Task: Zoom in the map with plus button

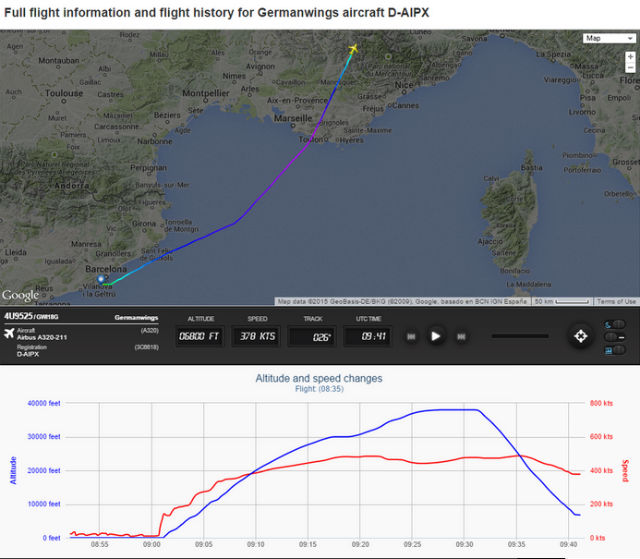Action: [x=630, y=58]
